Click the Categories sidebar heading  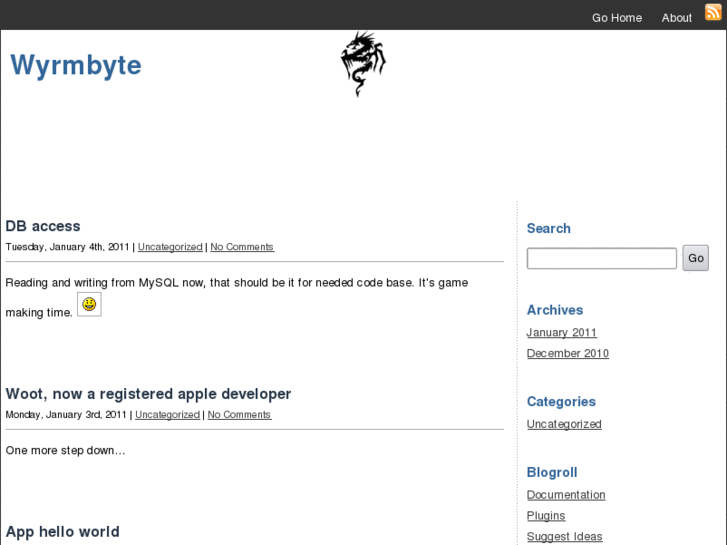click(561, 402)
